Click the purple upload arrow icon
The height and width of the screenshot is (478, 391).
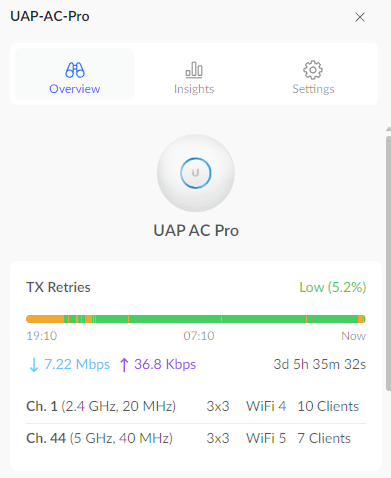[124, 365]
